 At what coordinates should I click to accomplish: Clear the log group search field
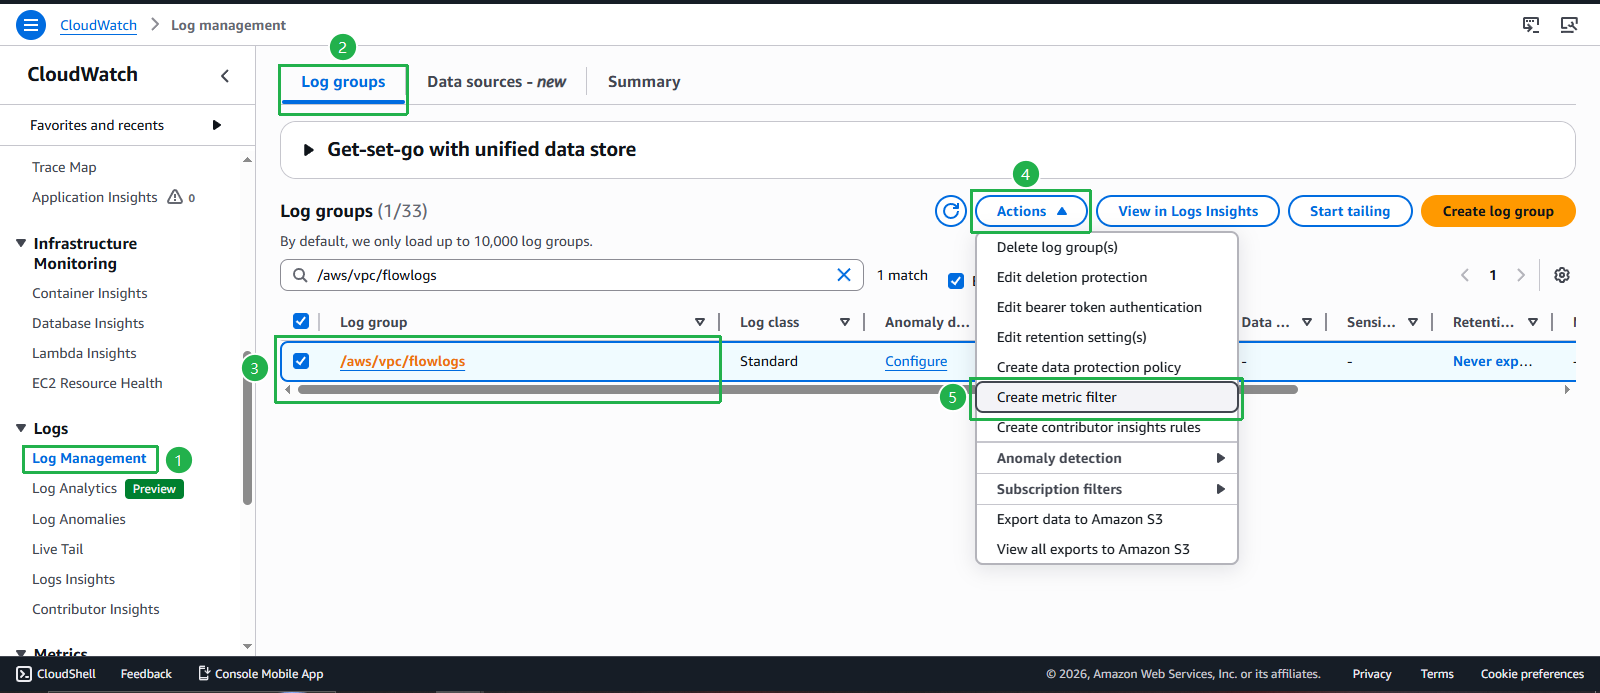844,275
